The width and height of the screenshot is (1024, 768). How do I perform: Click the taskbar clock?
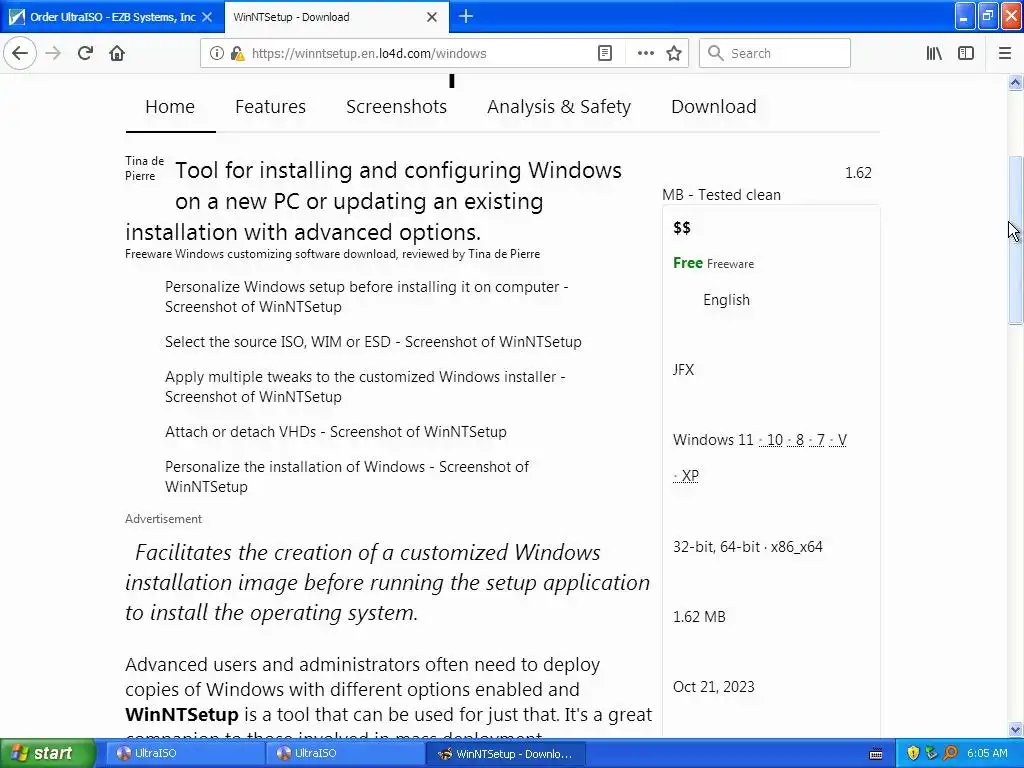987,753
